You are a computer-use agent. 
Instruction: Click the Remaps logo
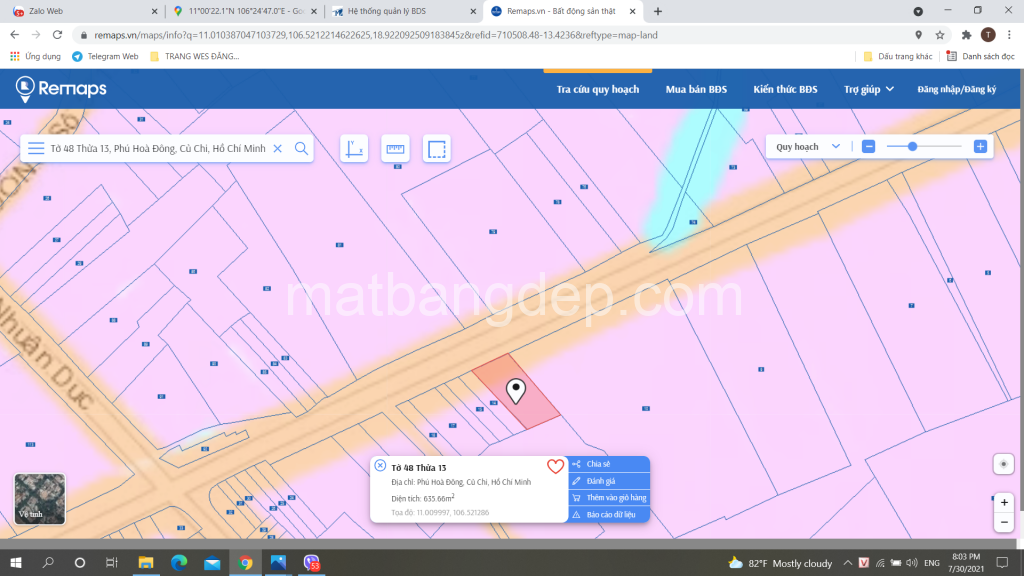tap(61, 89)
